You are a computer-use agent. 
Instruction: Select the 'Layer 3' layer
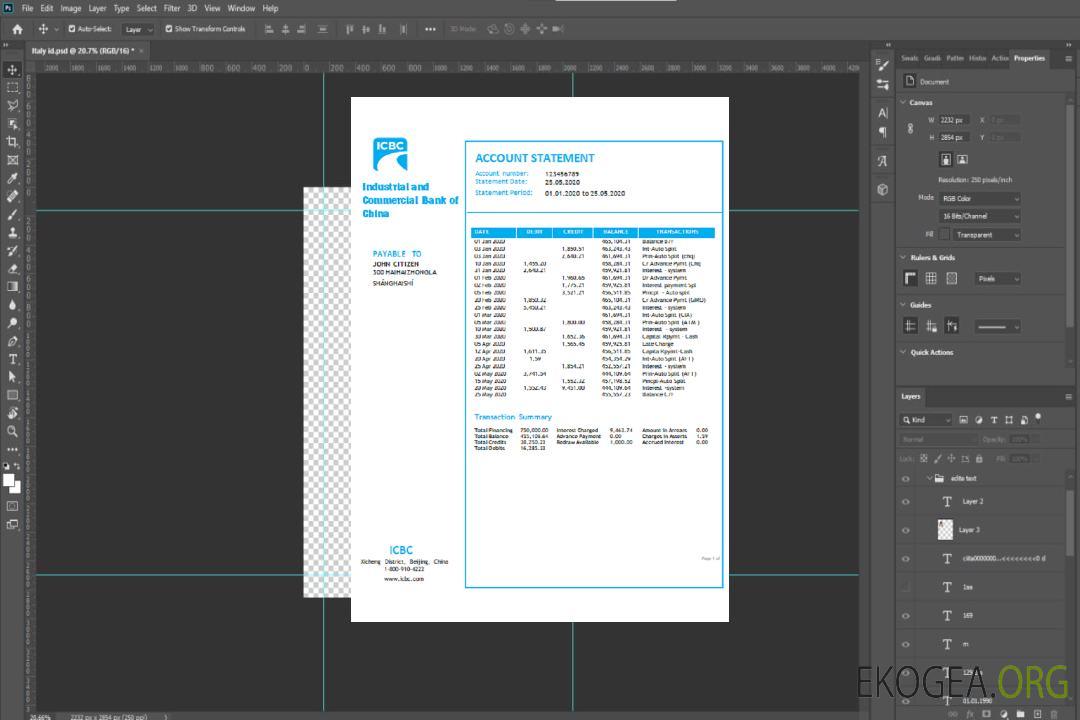(969, 530)
